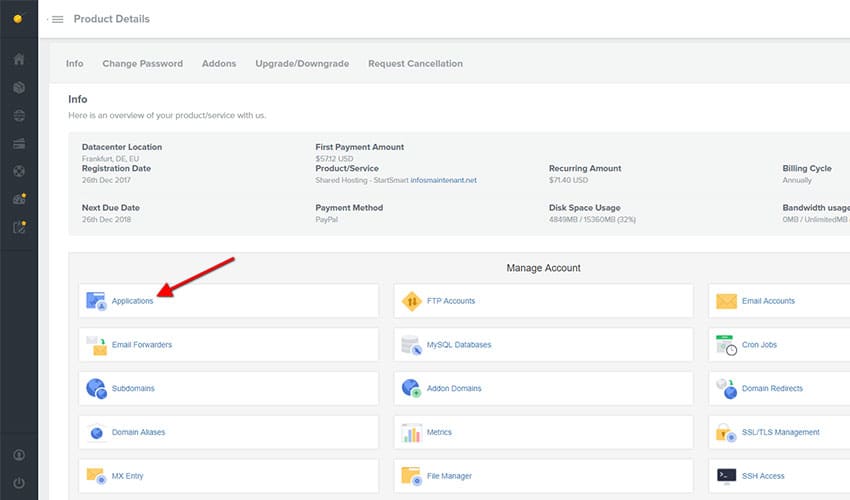Click the SSH Access terminal icon
This screenshot has width=850, height=500.
[x=726, y=476]
